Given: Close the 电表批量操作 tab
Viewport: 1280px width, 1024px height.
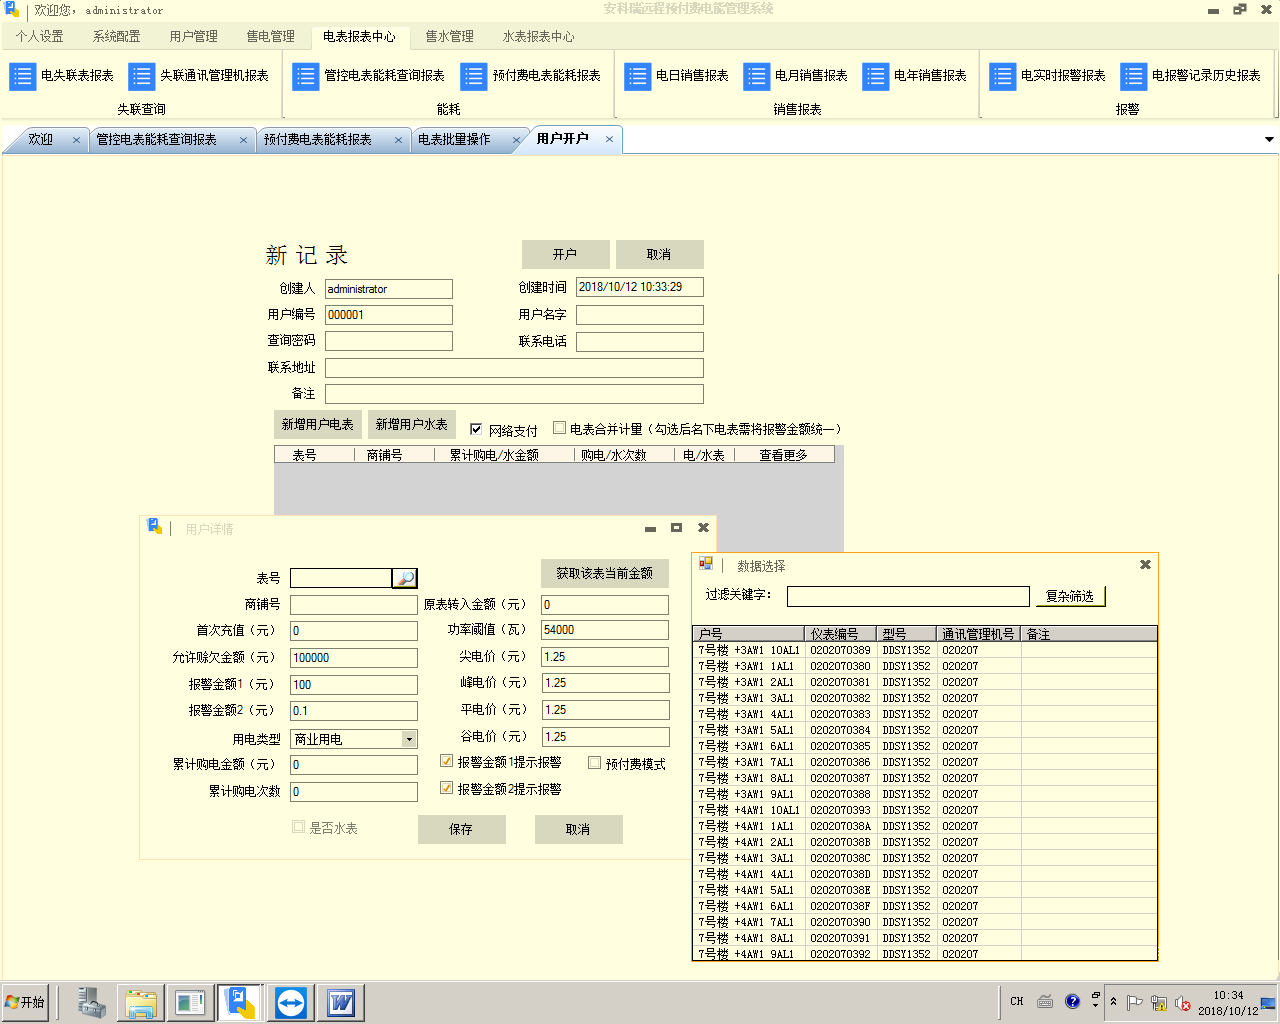Looking at the screenshot, I should tap(516, 140).
